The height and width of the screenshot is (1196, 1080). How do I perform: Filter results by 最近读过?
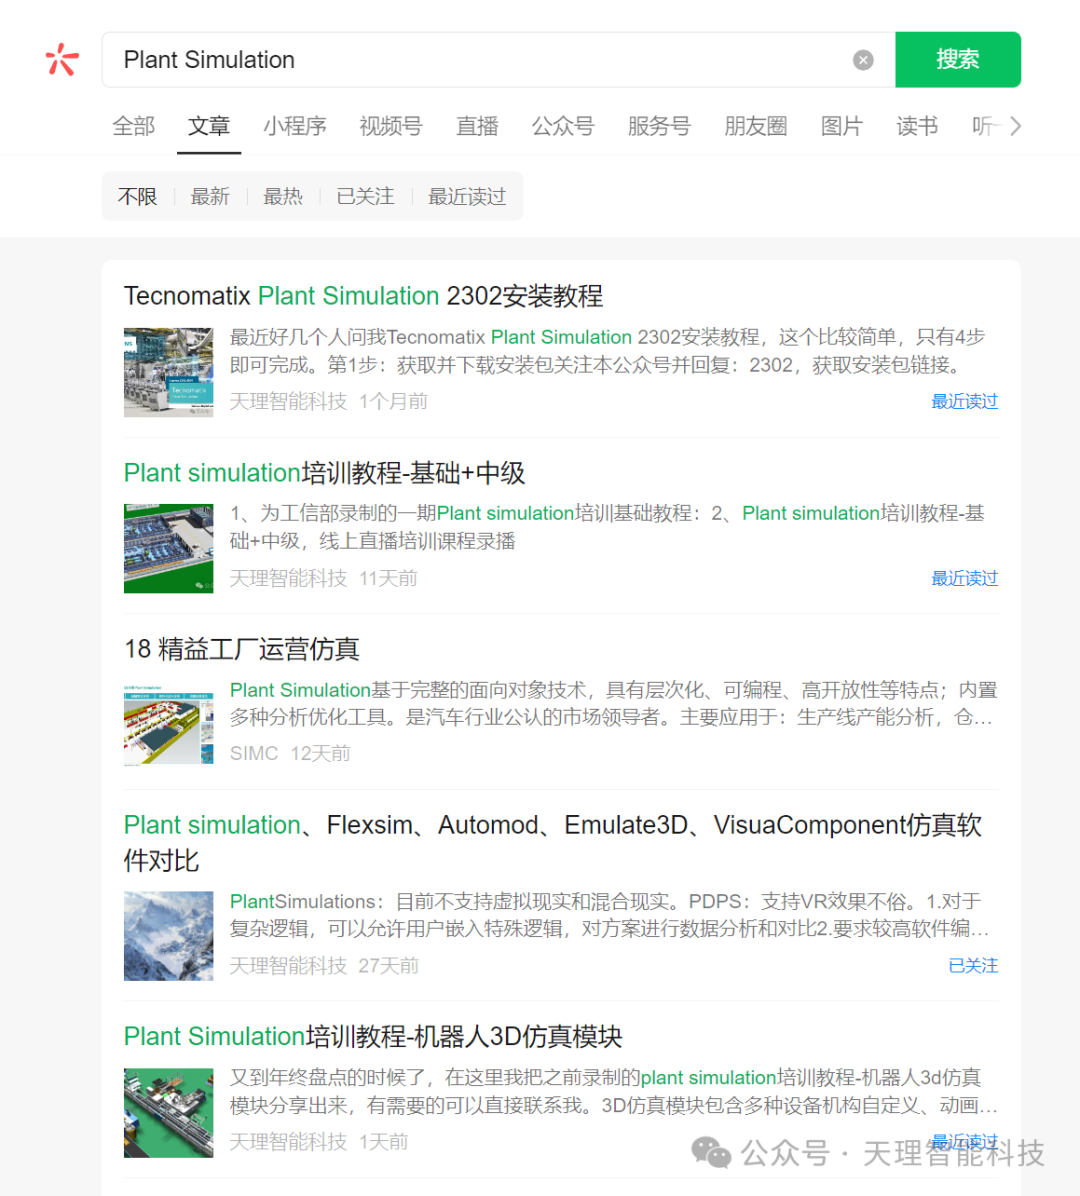coord(467,197)
